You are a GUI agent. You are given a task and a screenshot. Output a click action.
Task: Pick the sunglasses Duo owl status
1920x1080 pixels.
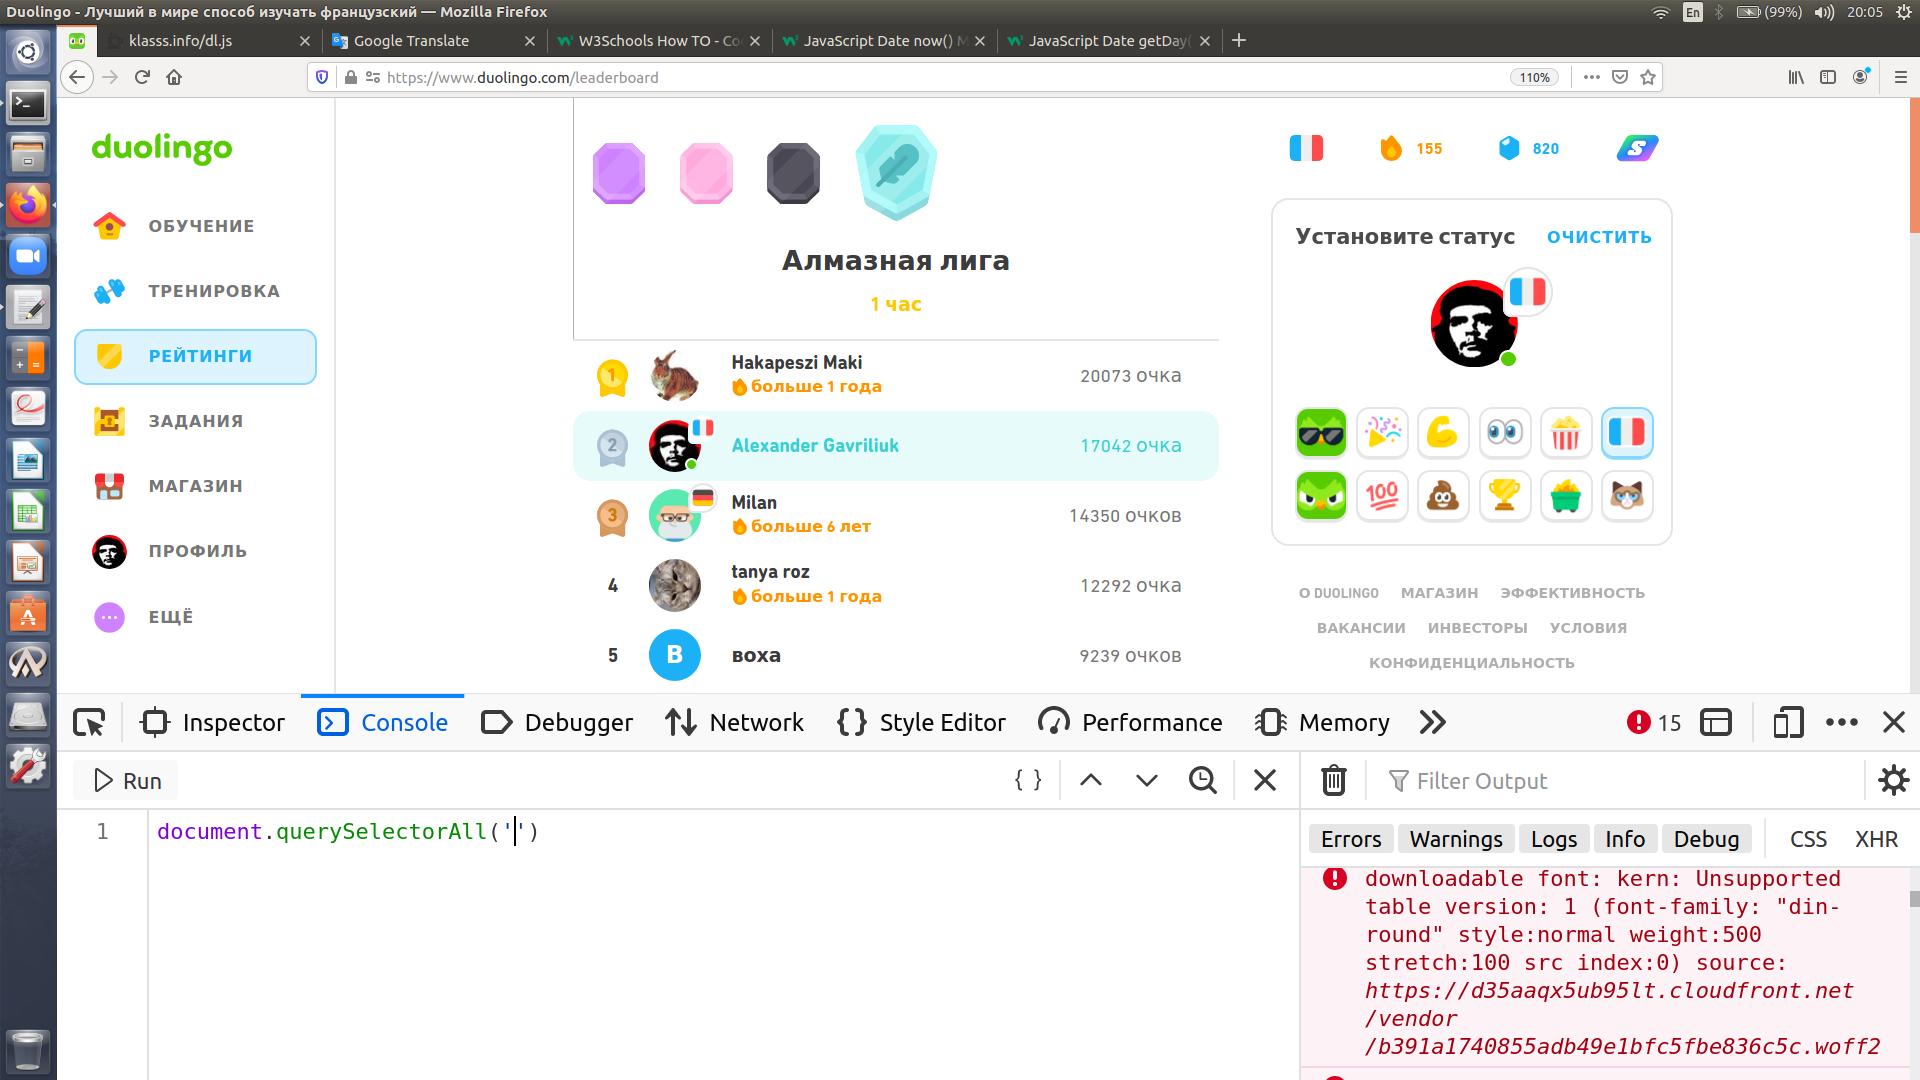tap(1321, 433)
